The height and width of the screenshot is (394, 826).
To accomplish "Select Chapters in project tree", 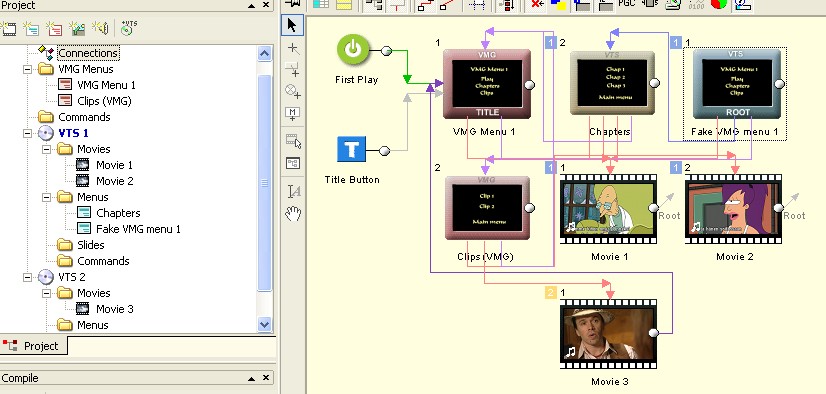I will (x=118, y=213).
